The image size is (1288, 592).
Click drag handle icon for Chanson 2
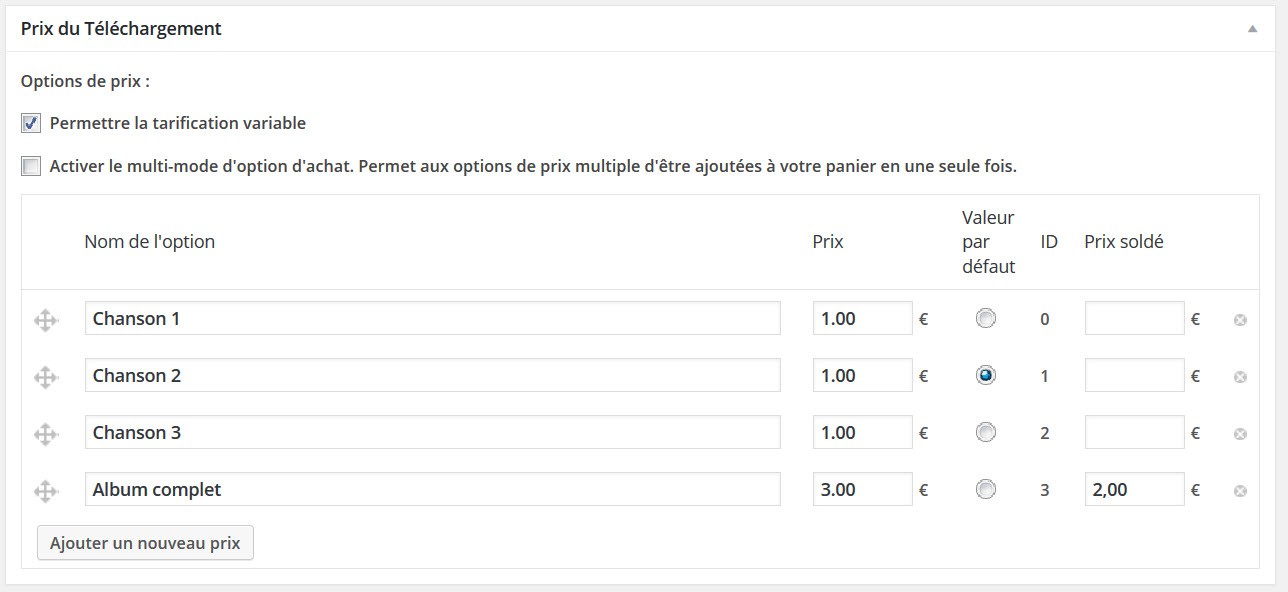tap(44, 377)
